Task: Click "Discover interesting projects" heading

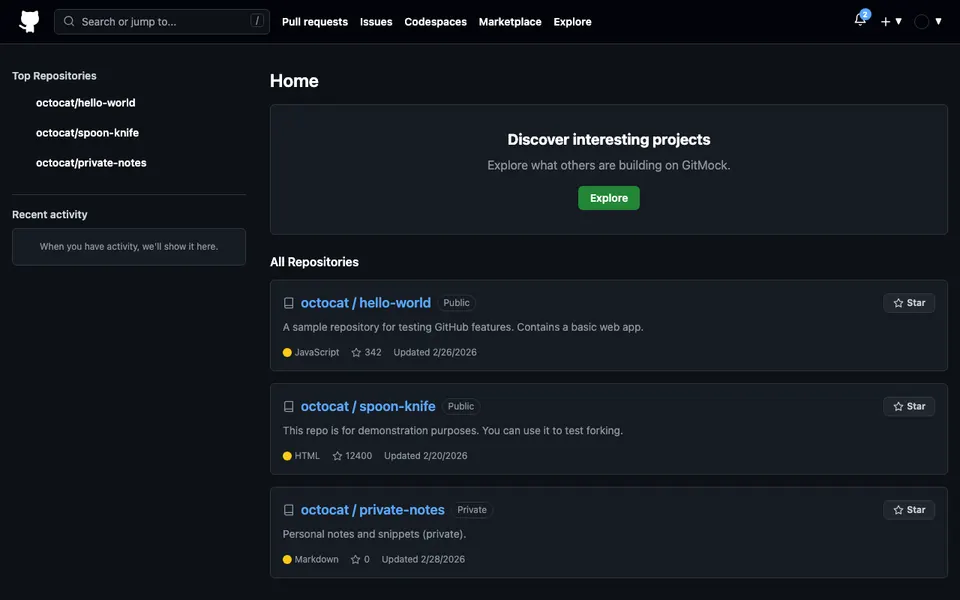Action: [609, 140]
